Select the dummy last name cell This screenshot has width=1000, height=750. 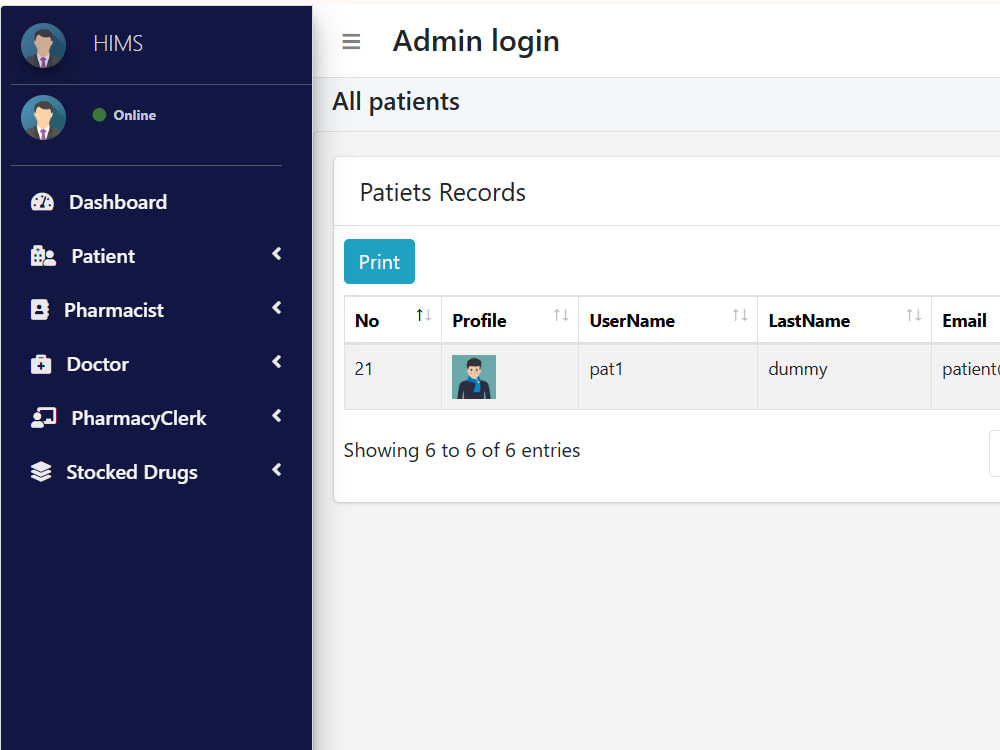click(x=844, y=377)
